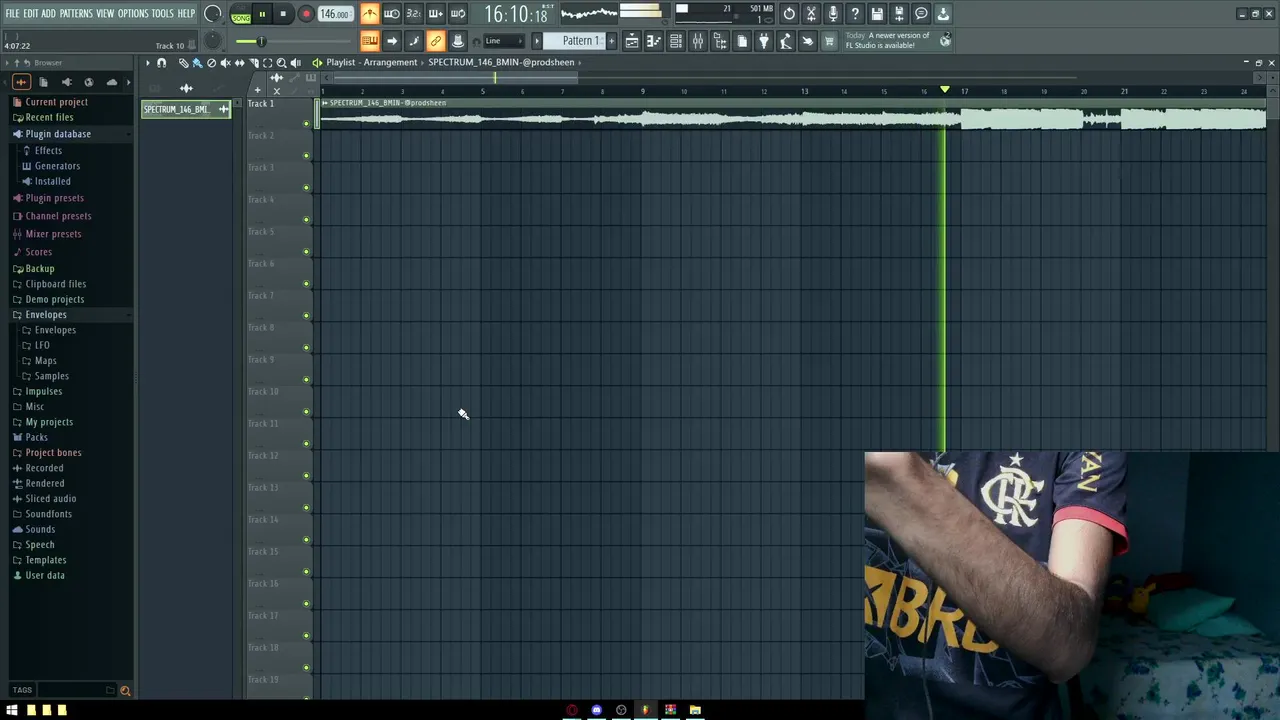This screenshot has height=720, width=1280.
Task: Click the 146.000 tempo field
Action: click(x=335, y=15)
